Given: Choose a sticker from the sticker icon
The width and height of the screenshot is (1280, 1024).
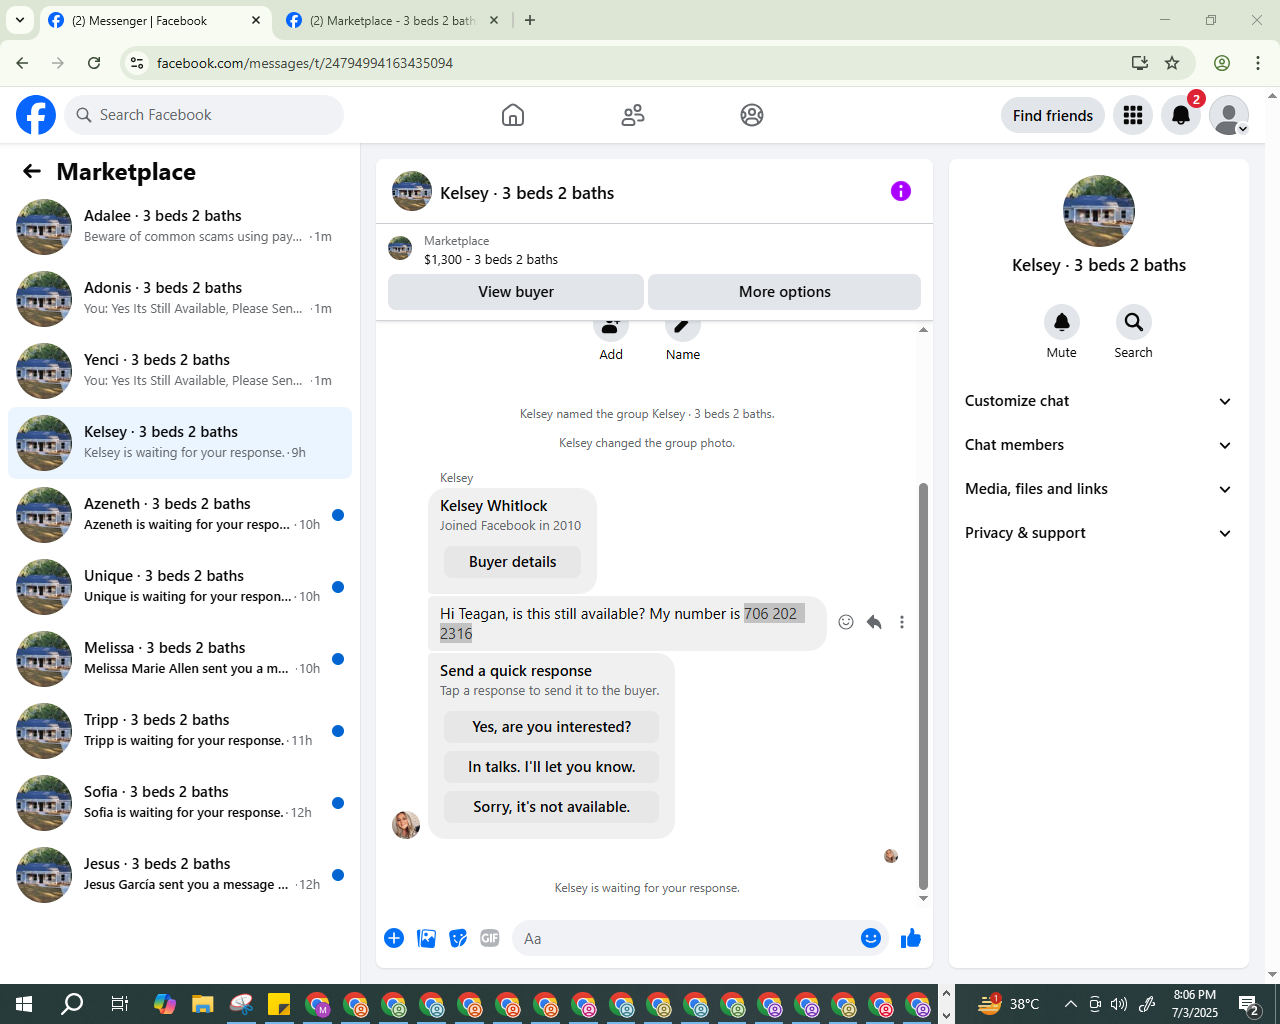Looking at the screenshot, I should click(x=458, y=938).
